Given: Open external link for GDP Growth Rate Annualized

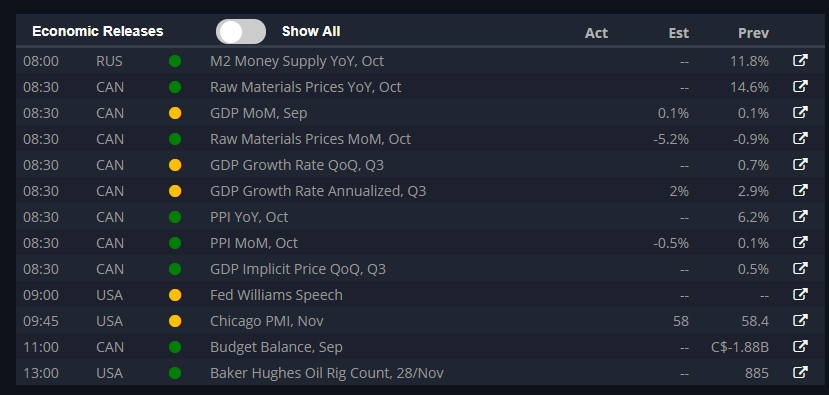Looking at the screenshot, I should click(800, 190).
